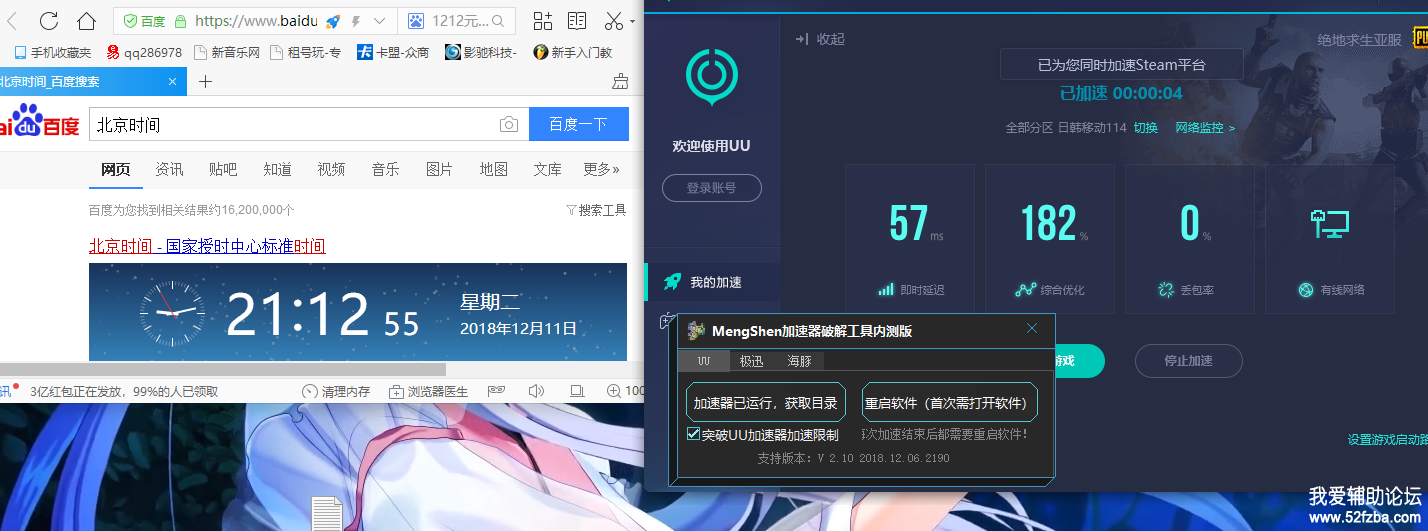Click the 综合优化 182% stat
This screenshot has height=531, width=1428.
tap(1050, 240)
